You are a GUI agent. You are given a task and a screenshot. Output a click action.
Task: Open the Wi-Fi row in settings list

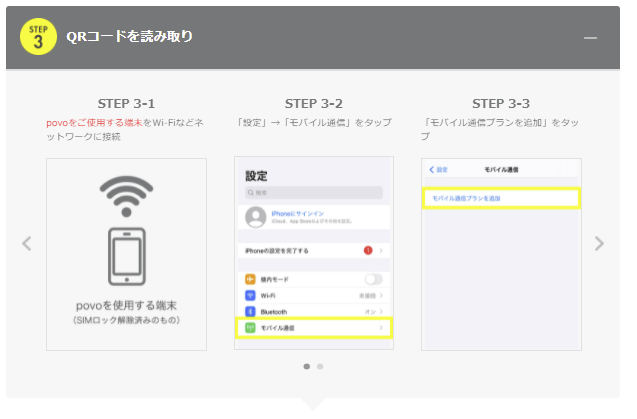click(314, 296)
